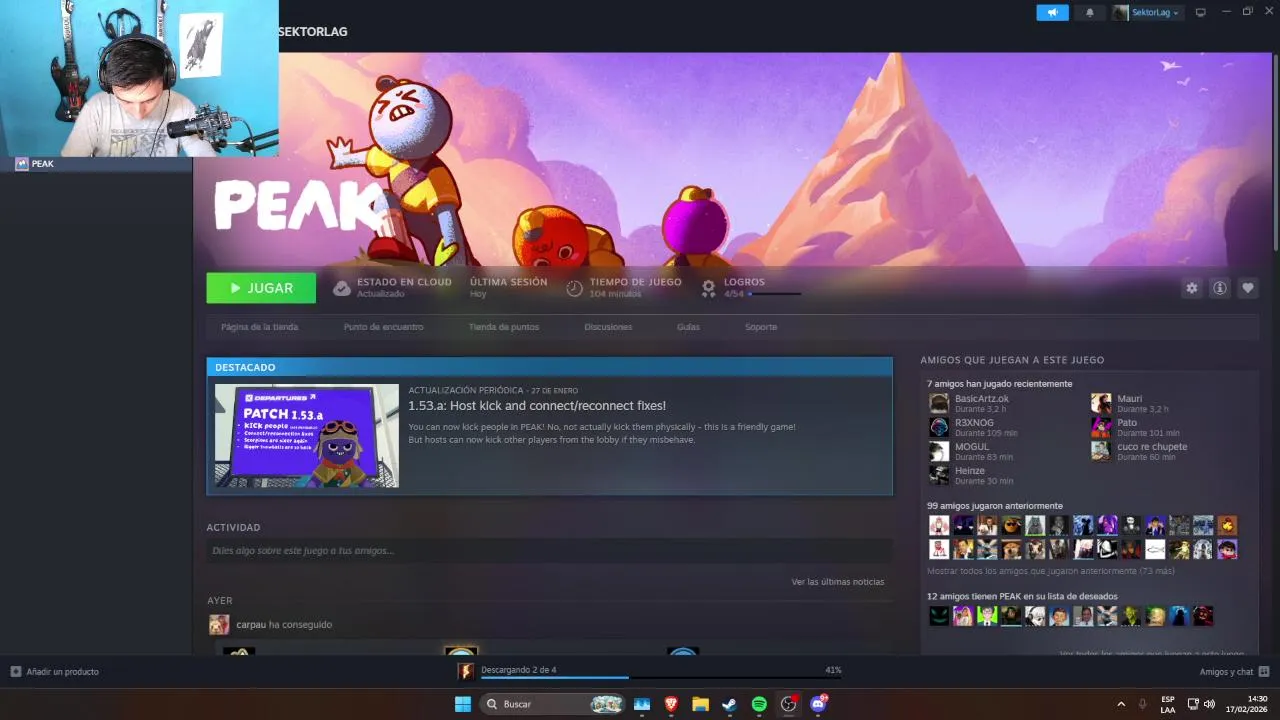This screenshot has height=720, width=1280.
Task: Click the taskbar Buscar search box
Action: (x=553, y=704)
